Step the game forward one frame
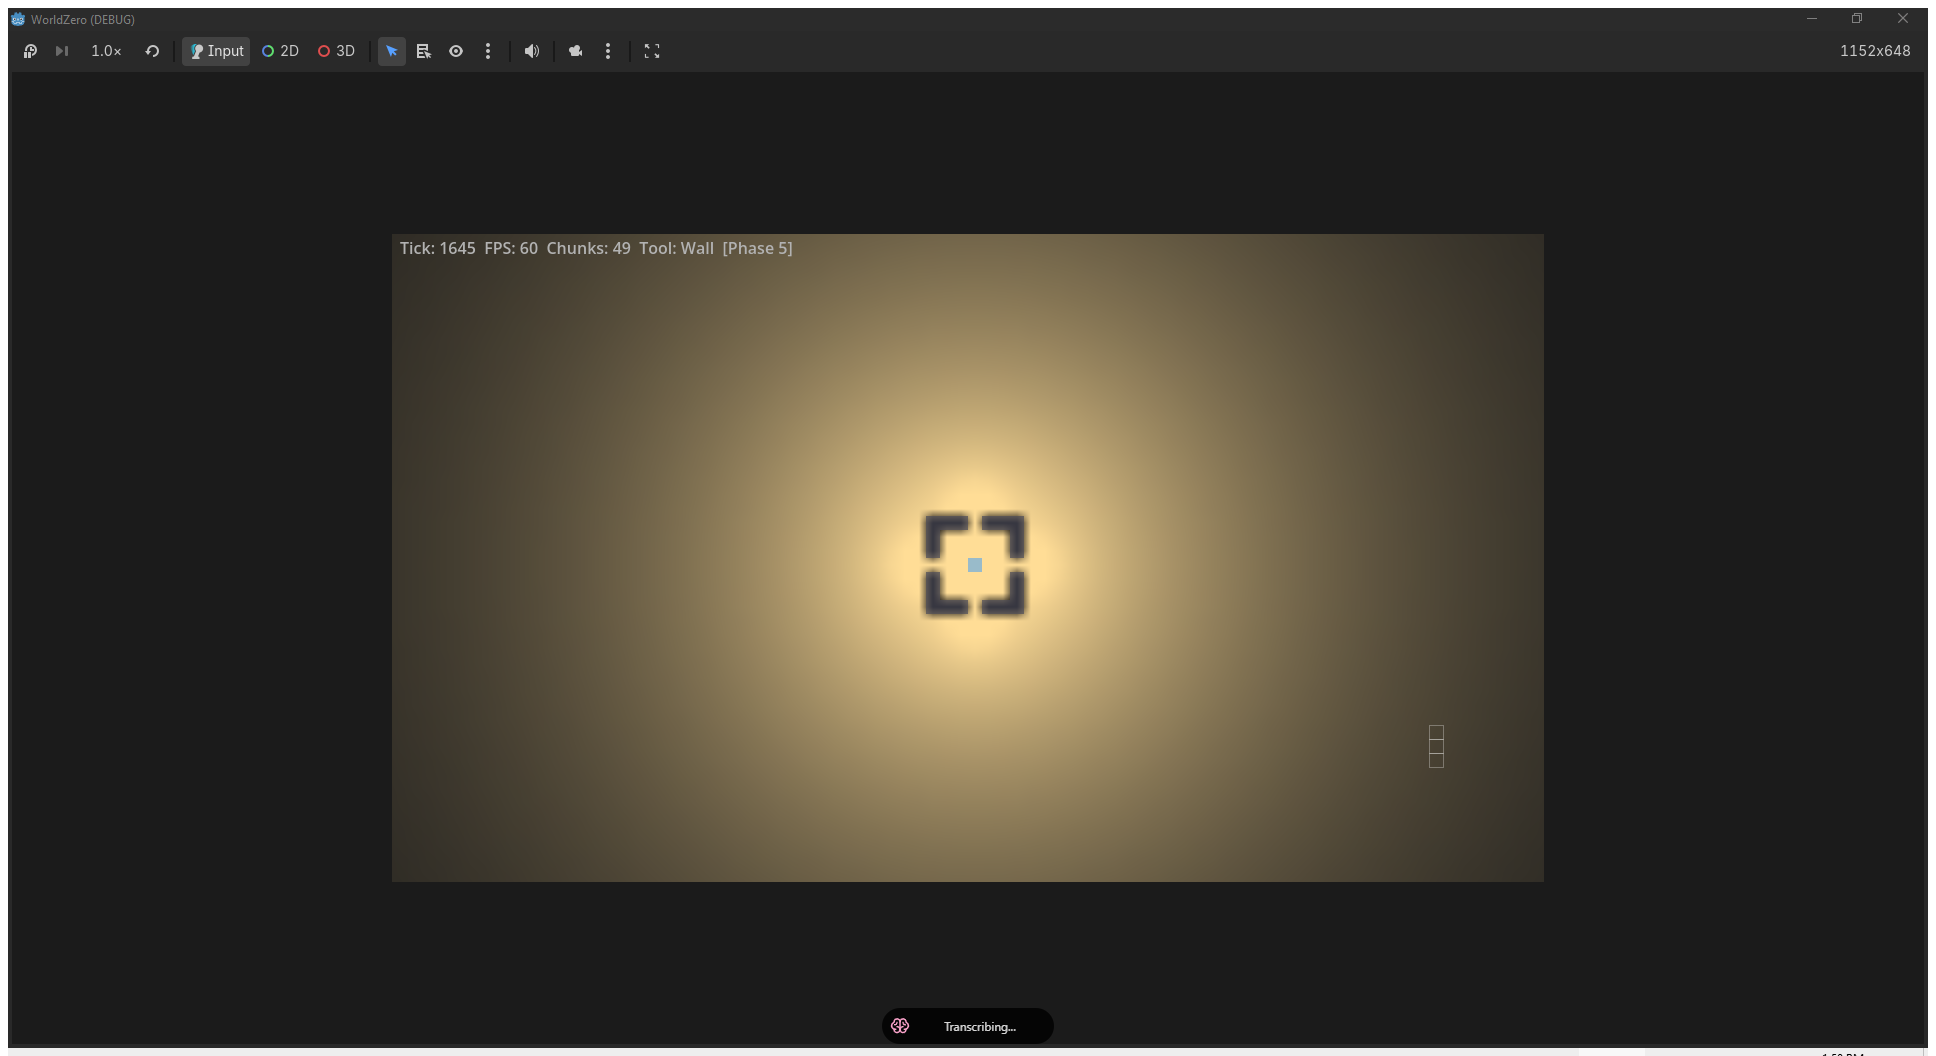The width and height of the screenshot is (1936, 1056). 62,51
